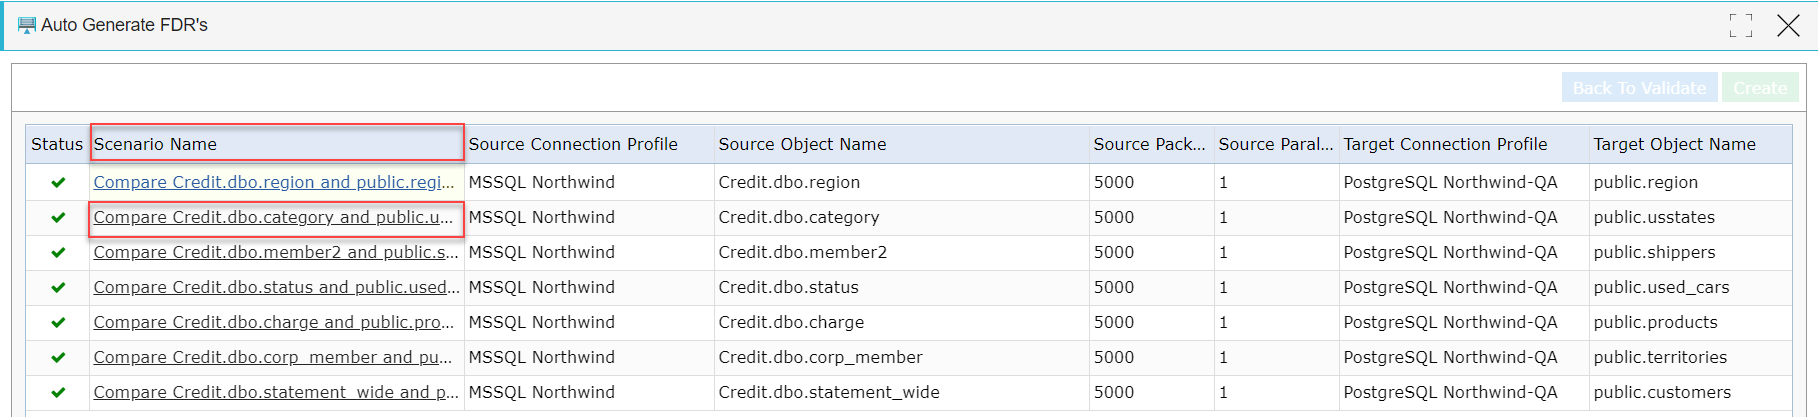The image size is (1818, 417).
Task: Select the Credit.dbo.status source object cell
Action: click(x=902, y=287)
